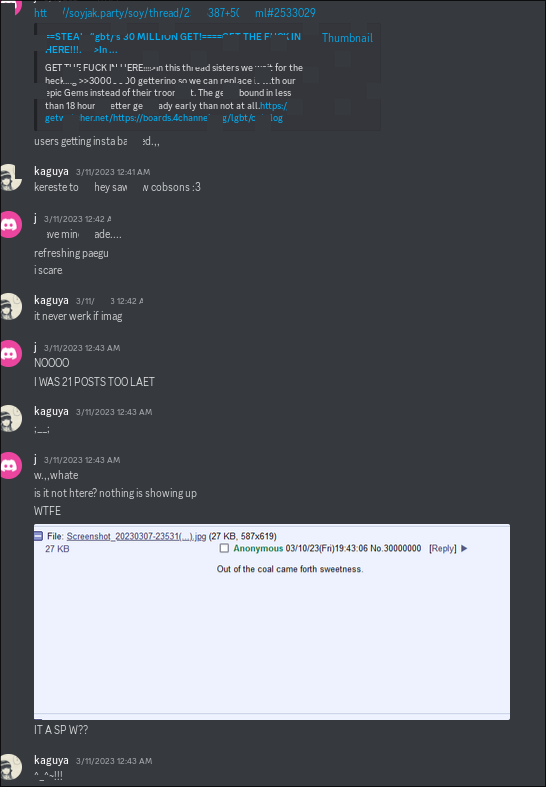Click the file hide icon before 'File:' label
This screenshot has height=787, width=546.
39,536
